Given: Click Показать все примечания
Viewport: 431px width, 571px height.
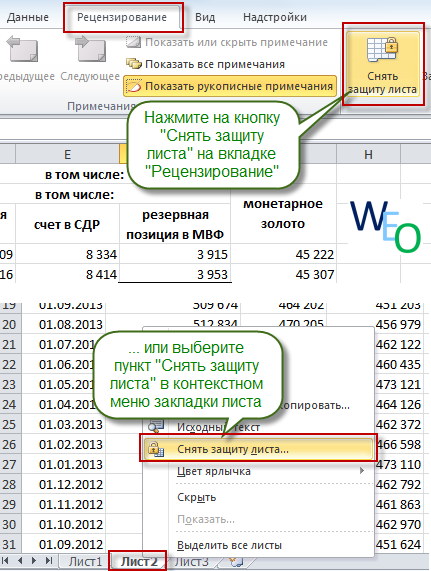Looking at the screenshot, I should pos(205,64).
